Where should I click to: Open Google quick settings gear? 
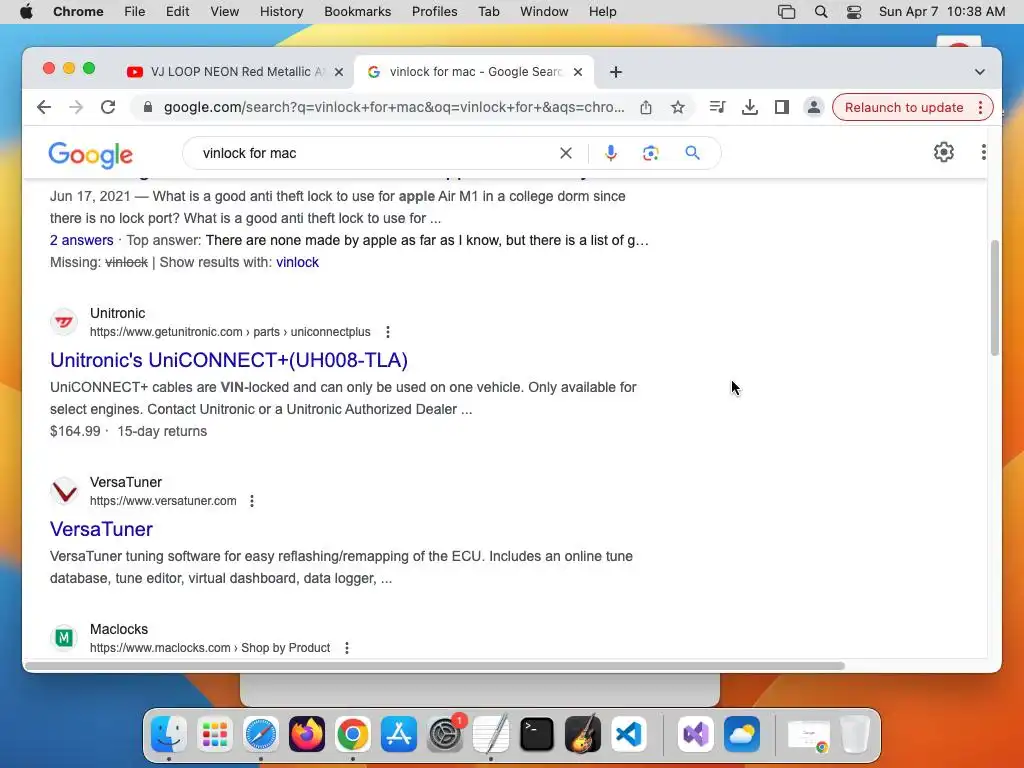coord(944,152)
